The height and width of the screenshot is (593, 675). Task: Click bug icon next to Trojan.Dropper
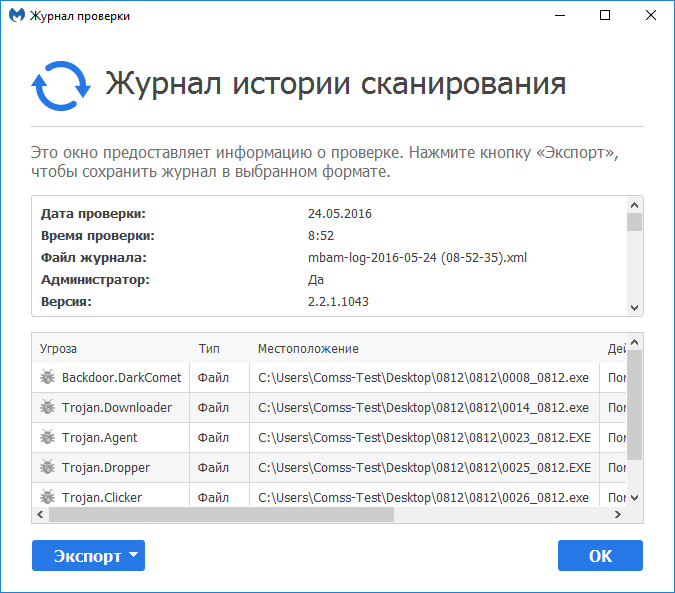tap(47, 467)
